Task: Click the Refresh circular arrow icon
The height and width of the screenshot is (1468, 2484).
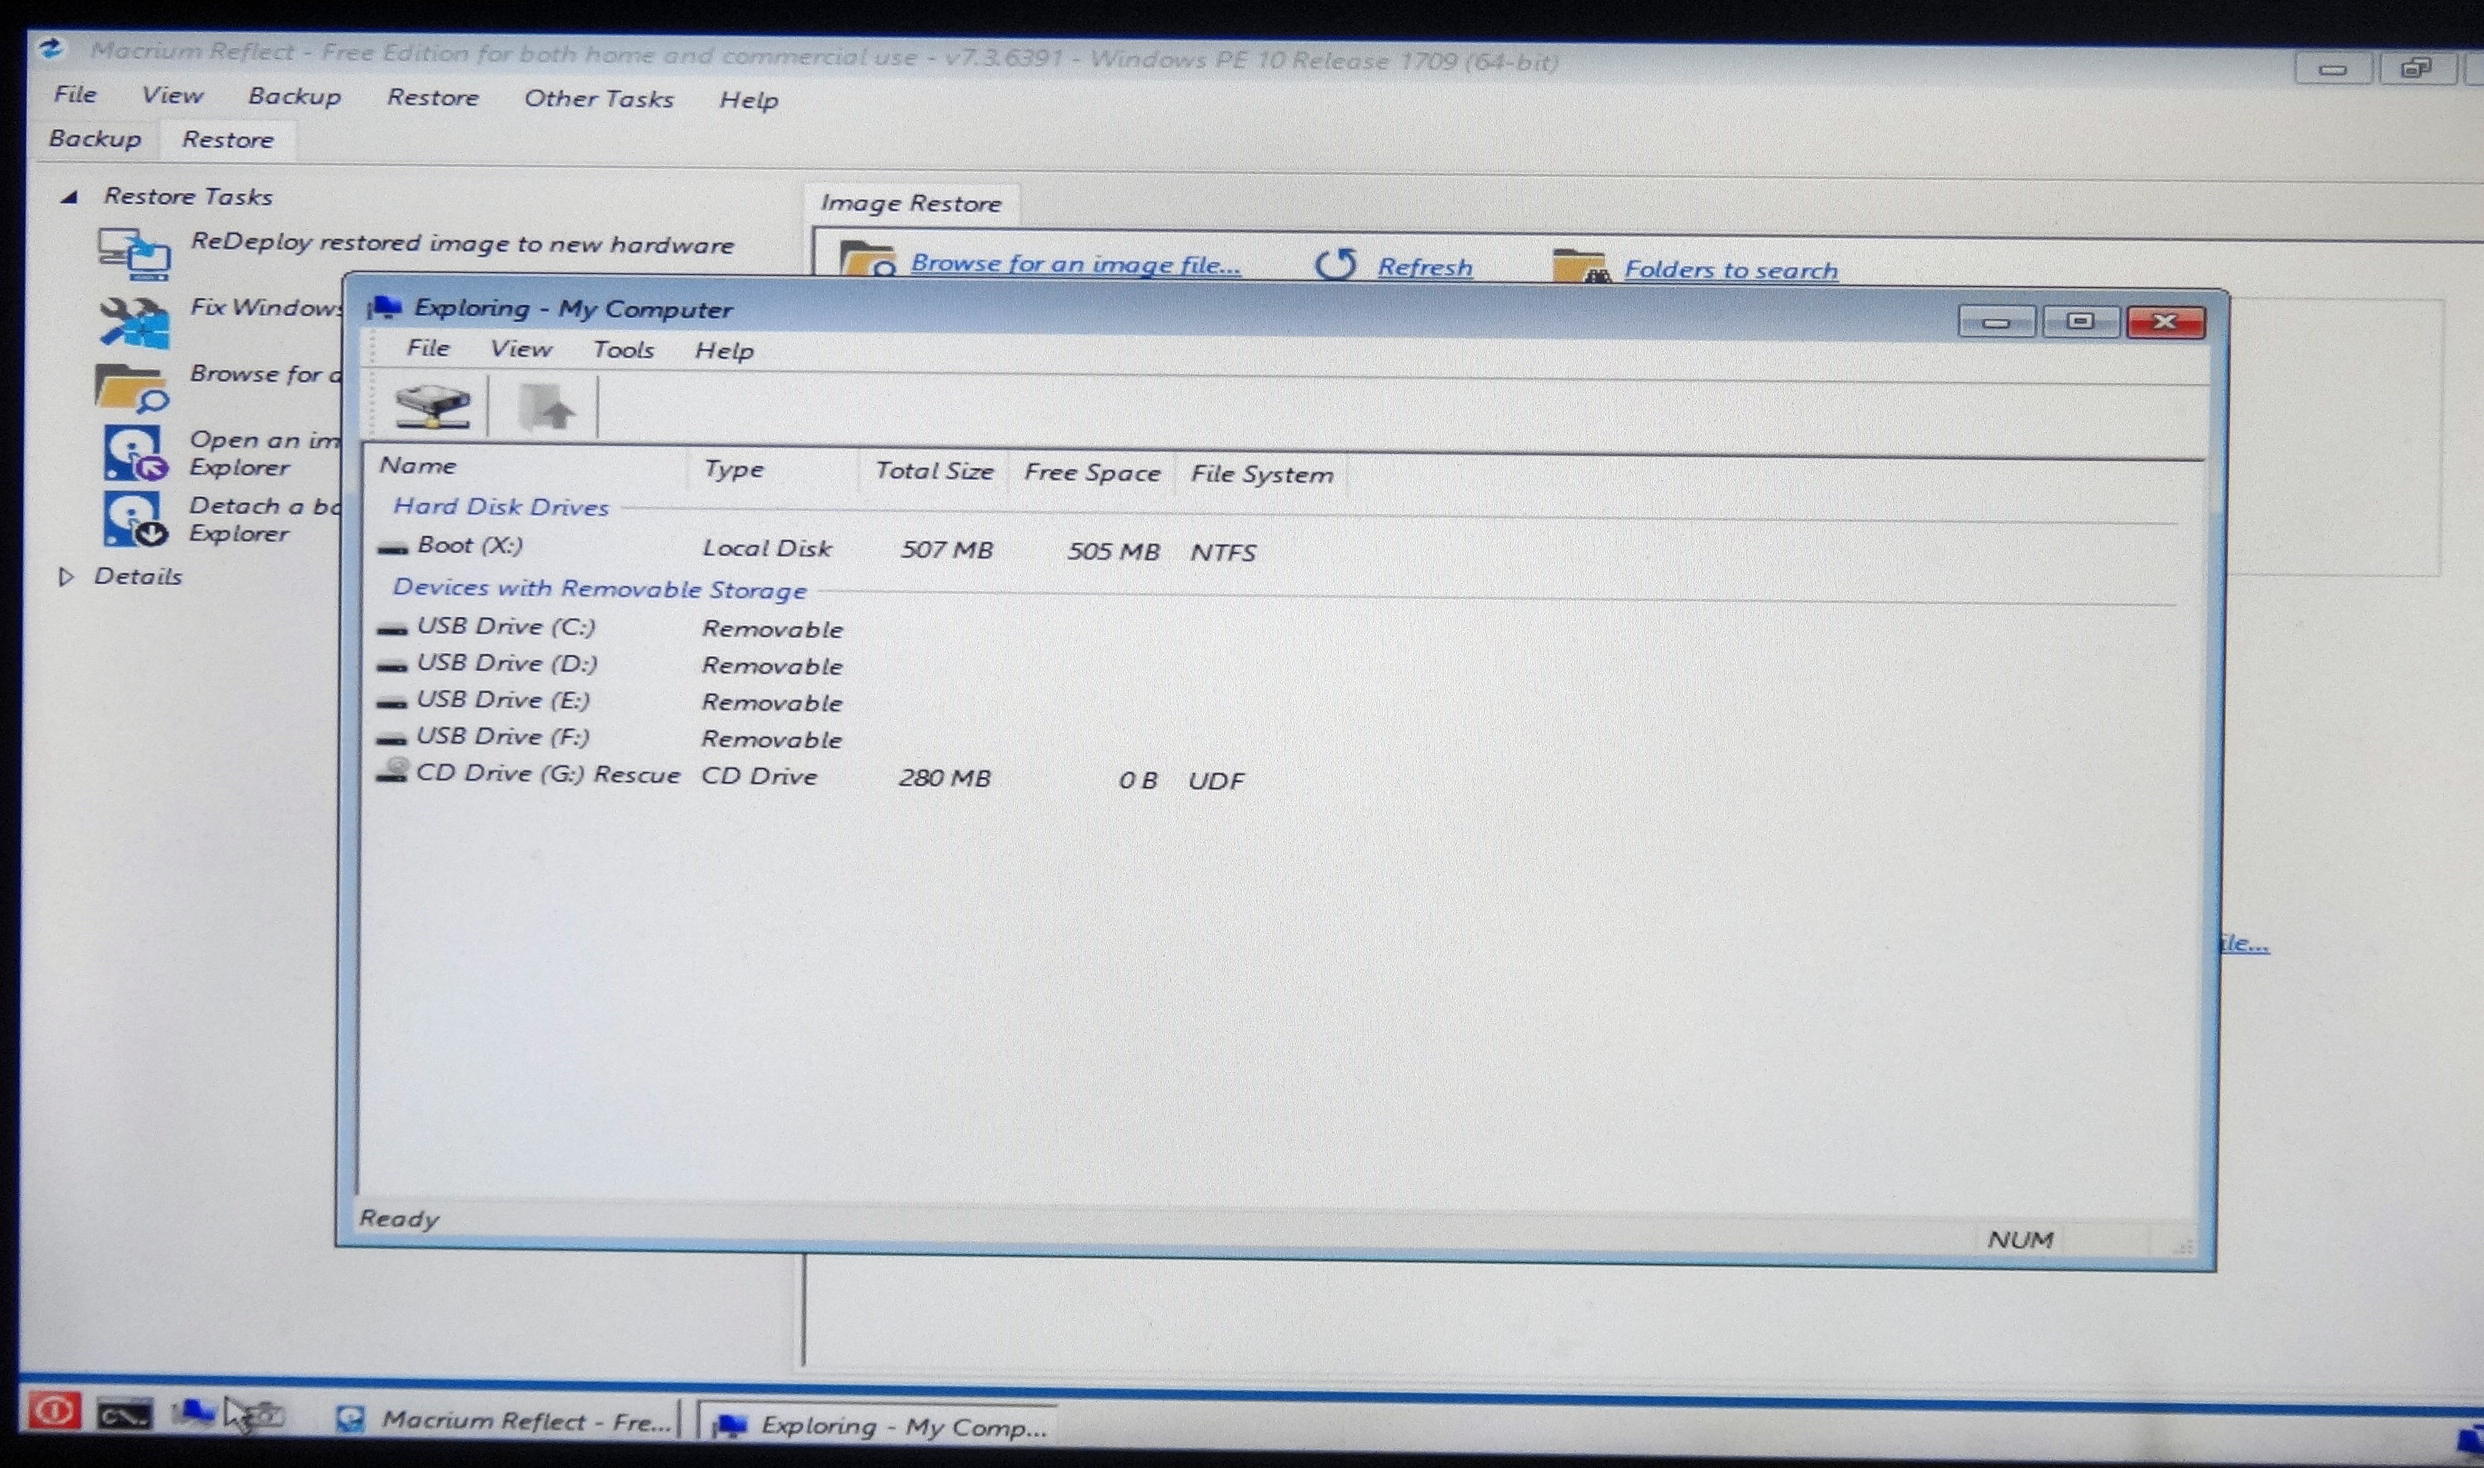Action: (x=1336, y=265)
